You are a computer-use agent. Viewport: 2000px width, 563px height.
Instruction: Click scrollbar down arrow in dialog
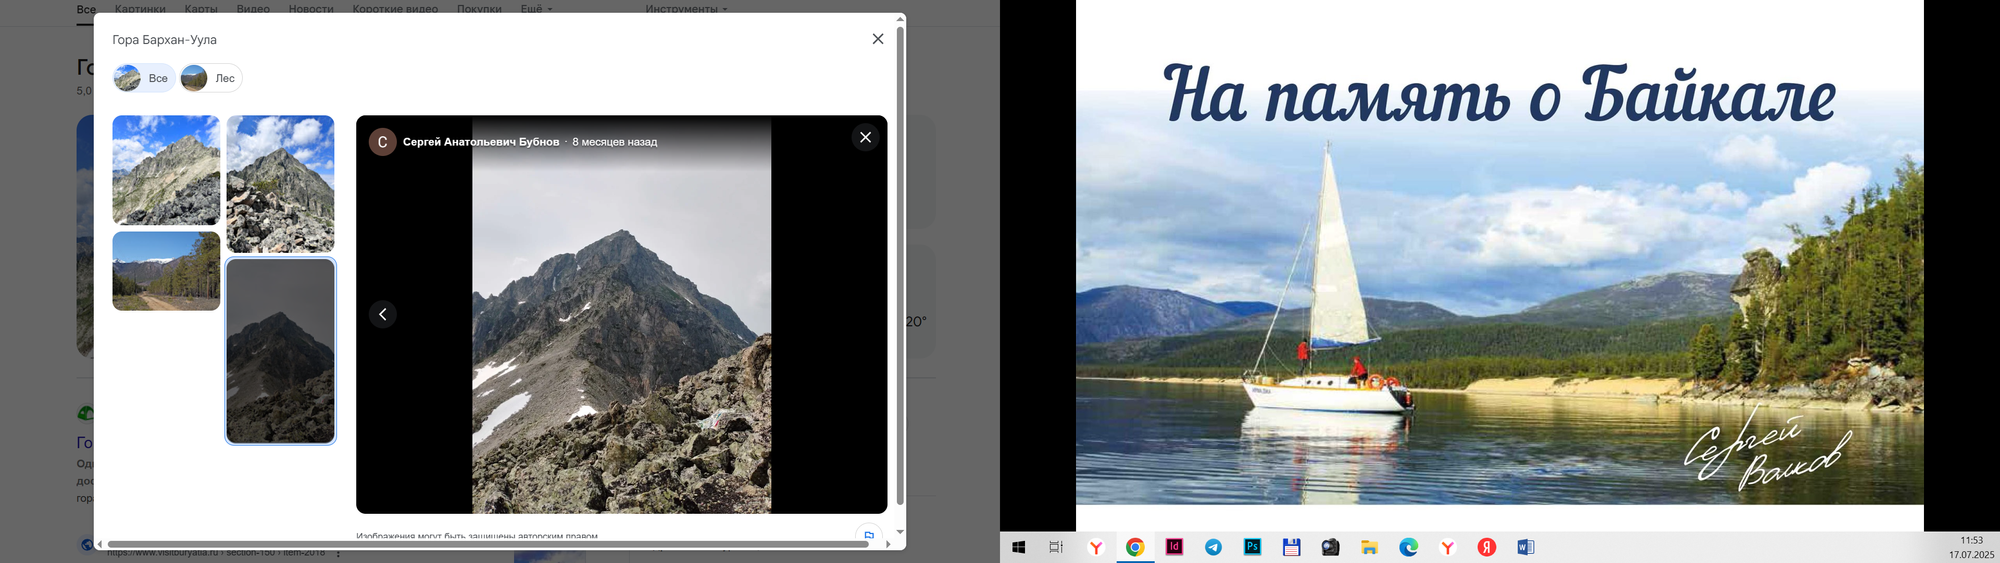pyautogui.click(x=900, y=532)
